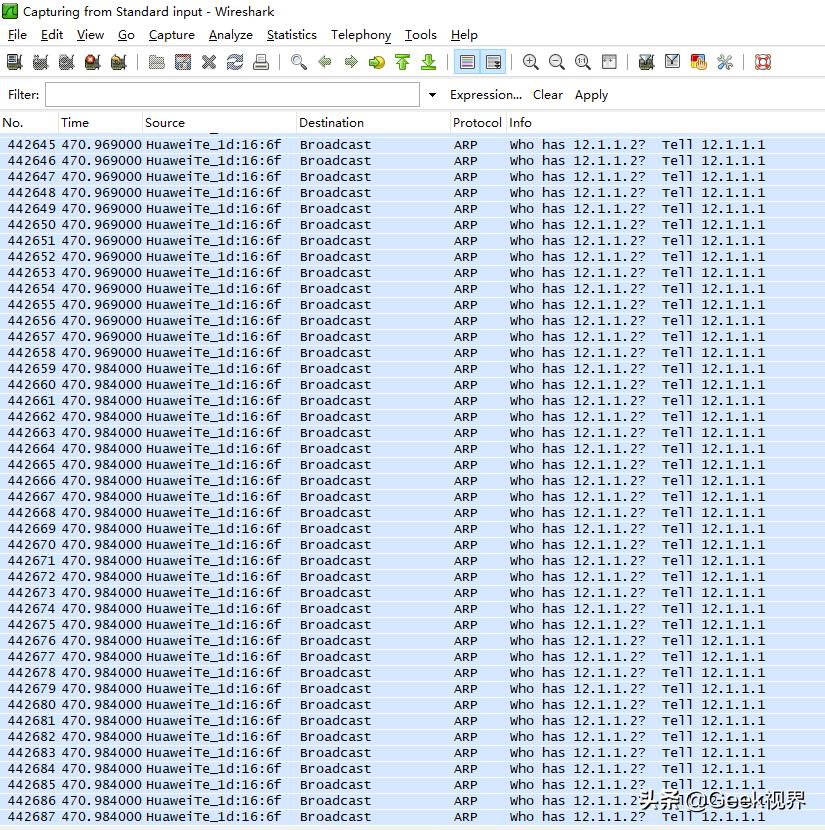This screenshot has height=830, width=825.
Task: Open the Filter: label button
Action: coord(23,95)
